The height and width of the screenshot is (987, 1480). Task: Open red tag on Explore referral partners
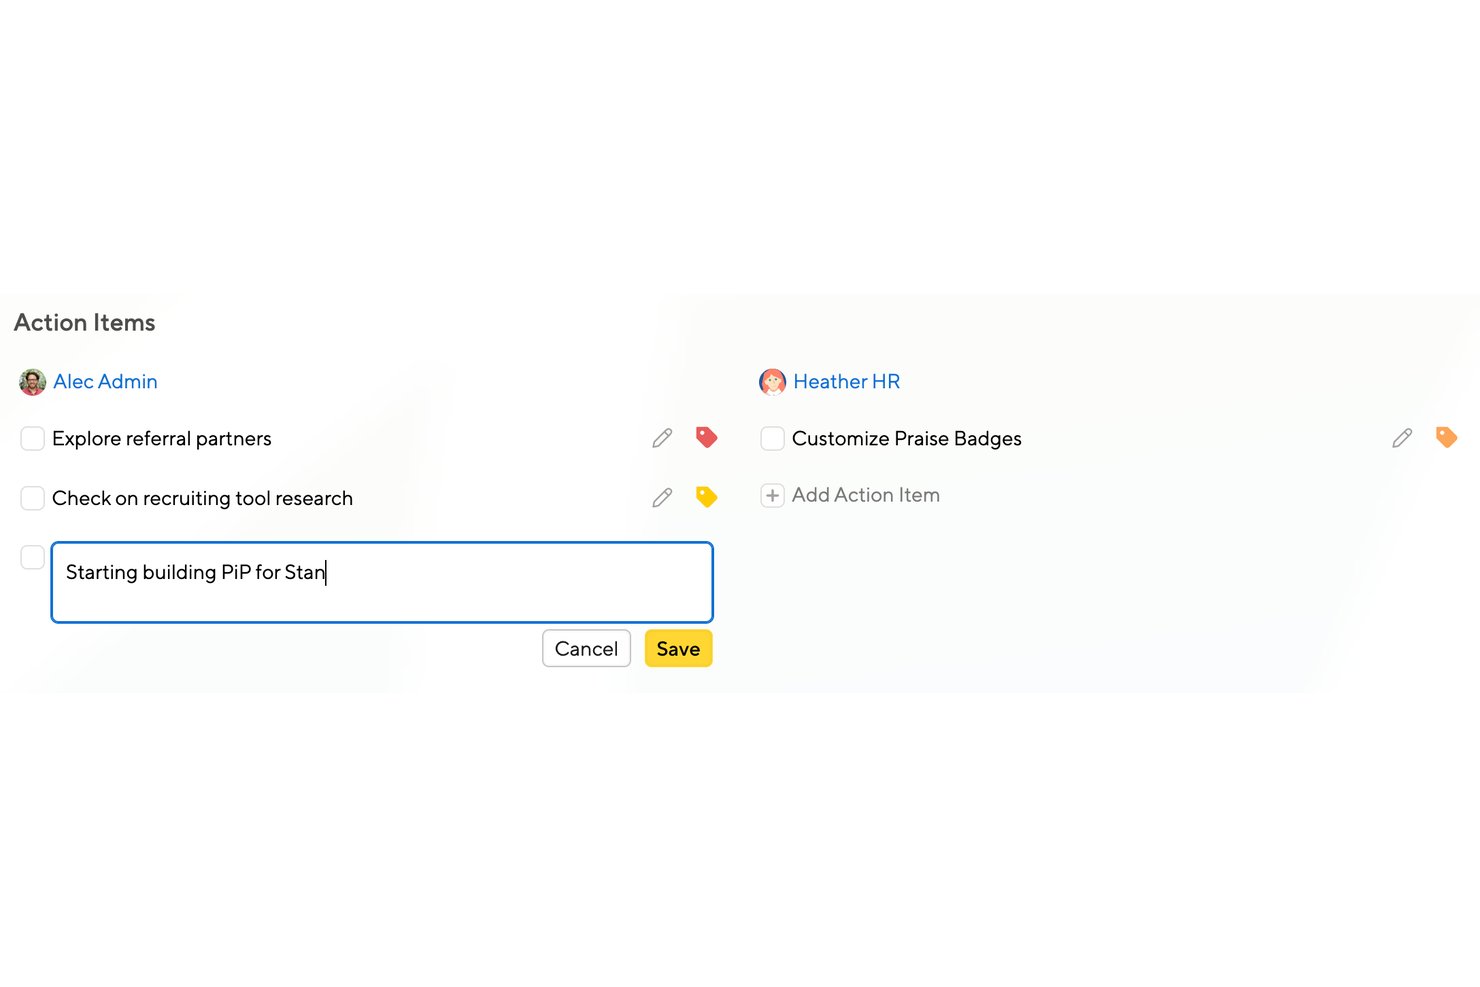point(706,437)
